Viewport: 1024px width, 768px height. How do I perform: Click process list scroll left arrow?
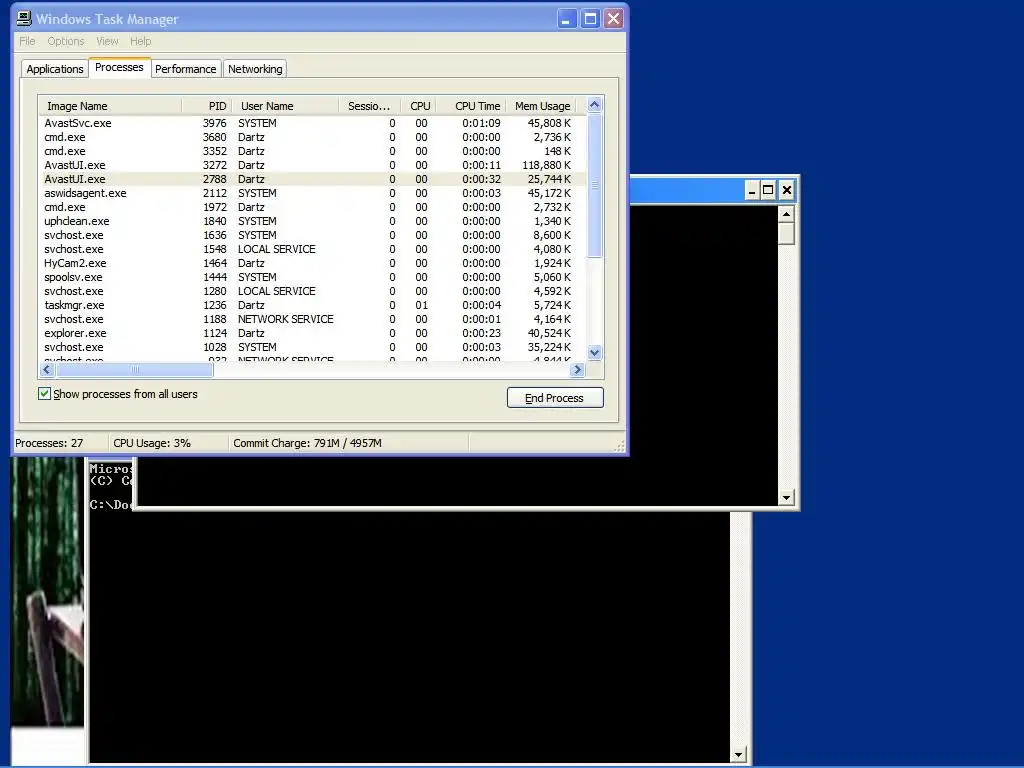46,370
